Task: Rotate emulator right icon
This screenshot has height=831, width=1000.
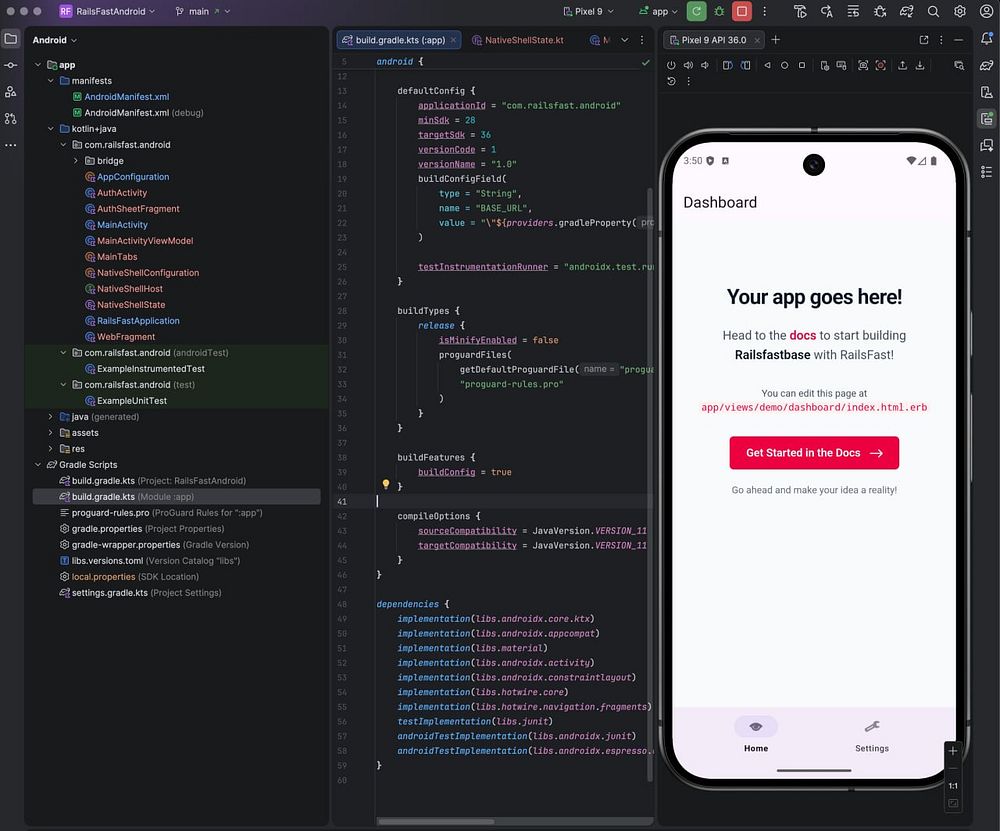Action: pos(745,65)
